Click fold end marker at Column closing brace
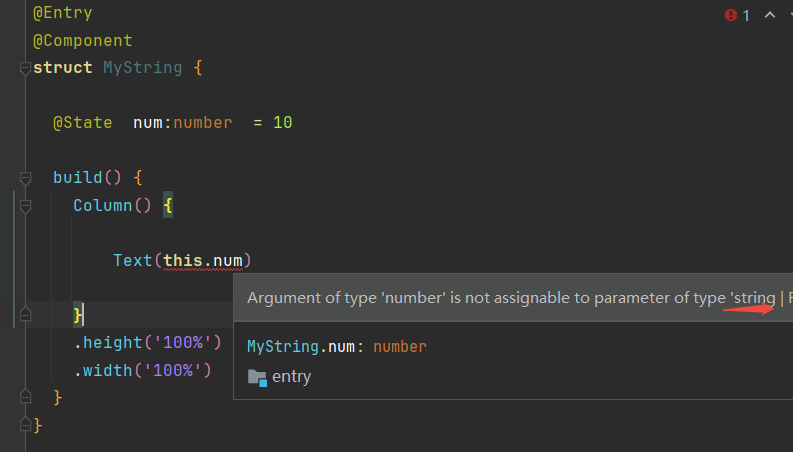 click(25, 315)
